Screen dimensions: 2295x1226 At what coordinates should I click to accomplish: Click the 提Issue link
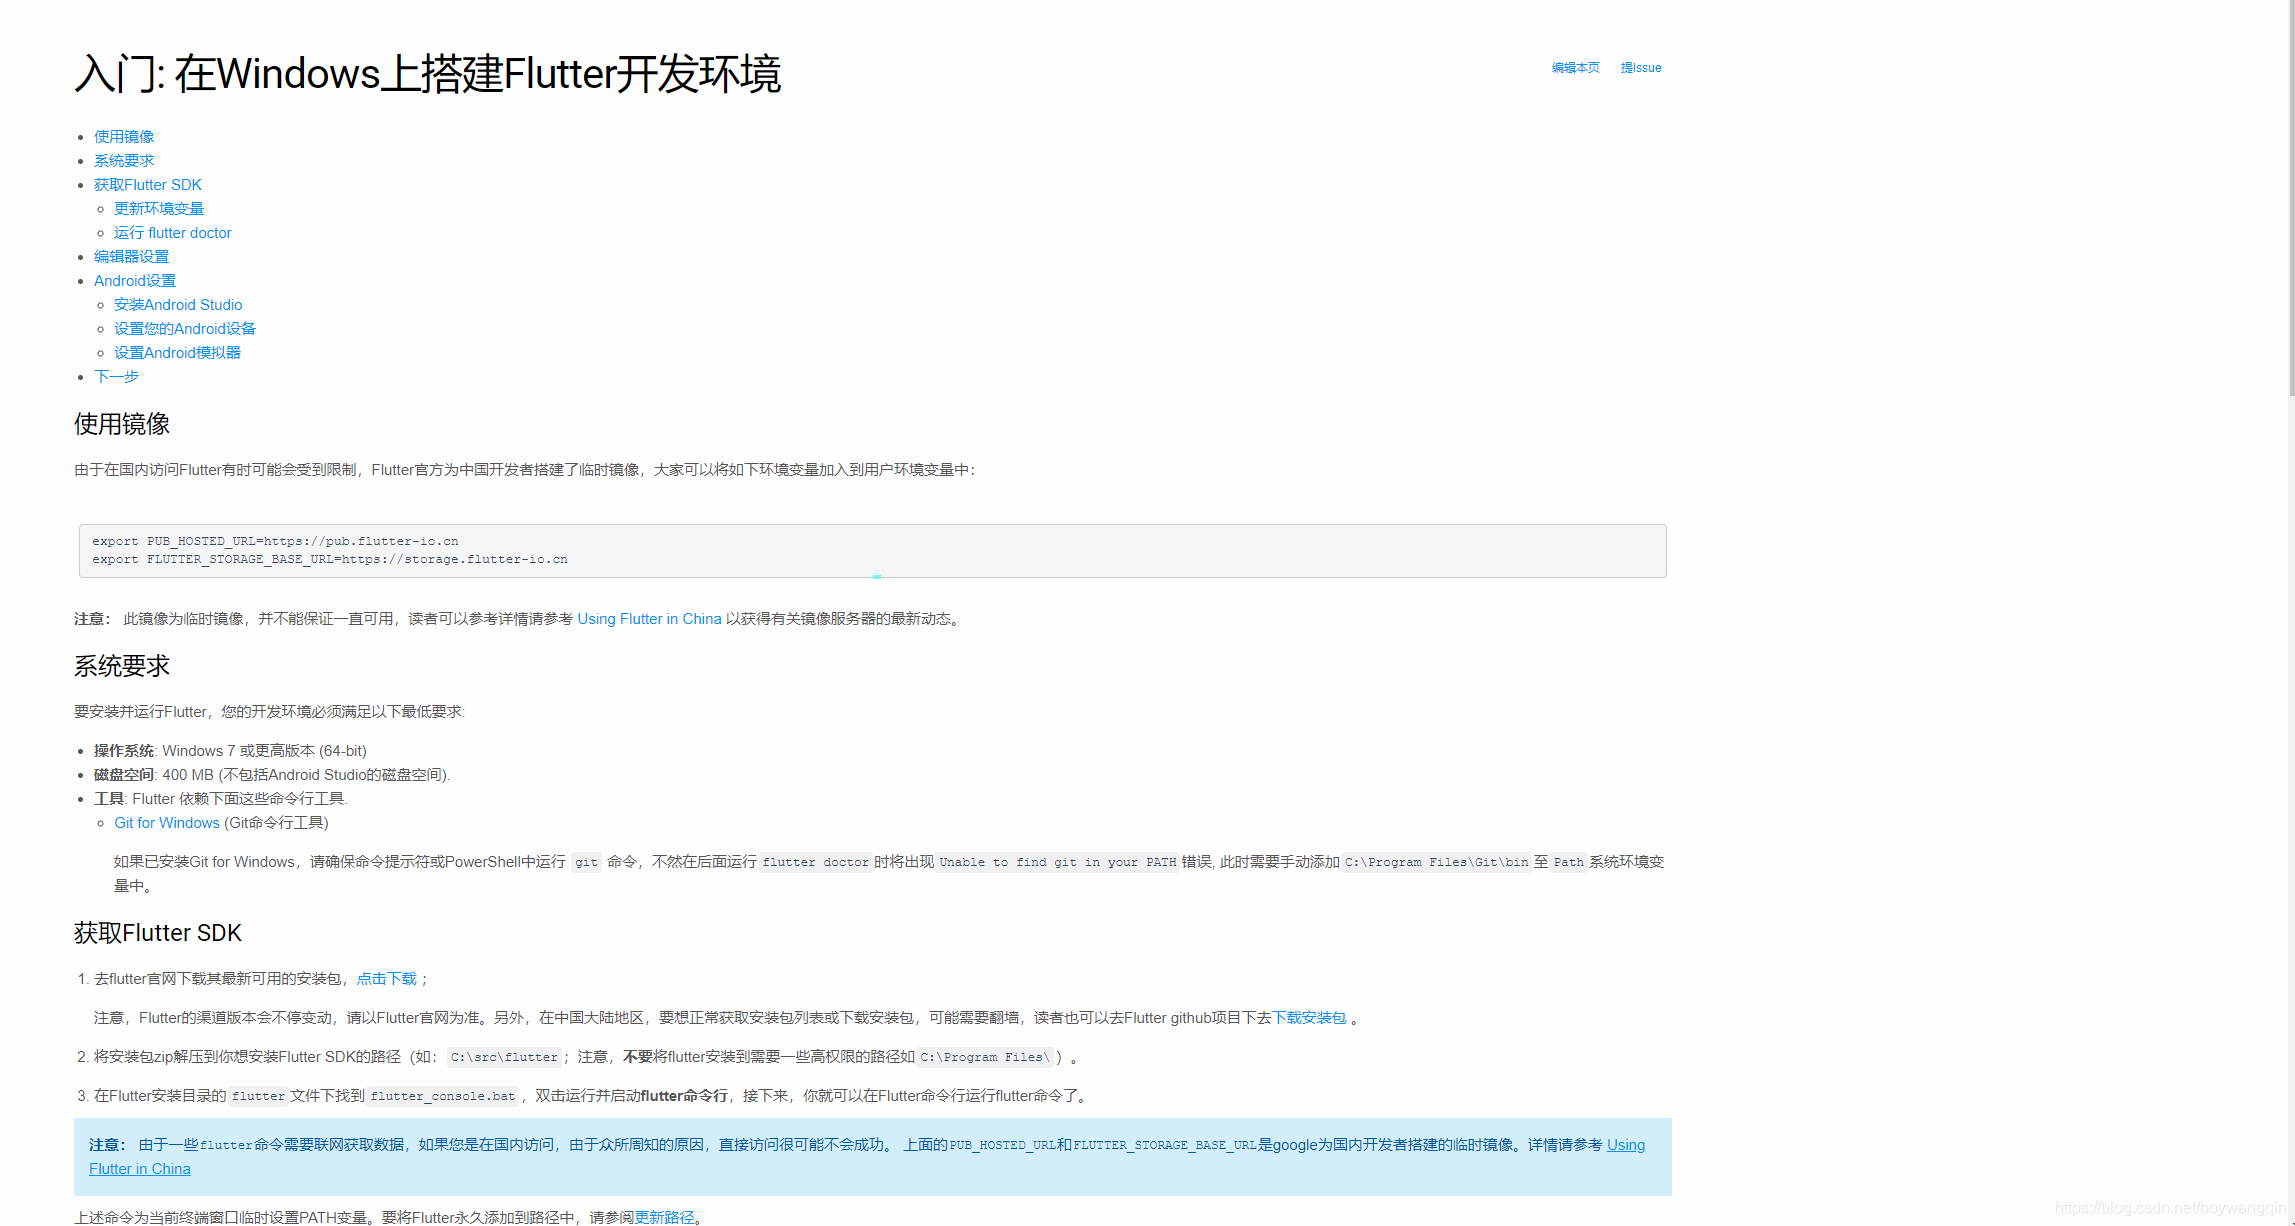1640,68
